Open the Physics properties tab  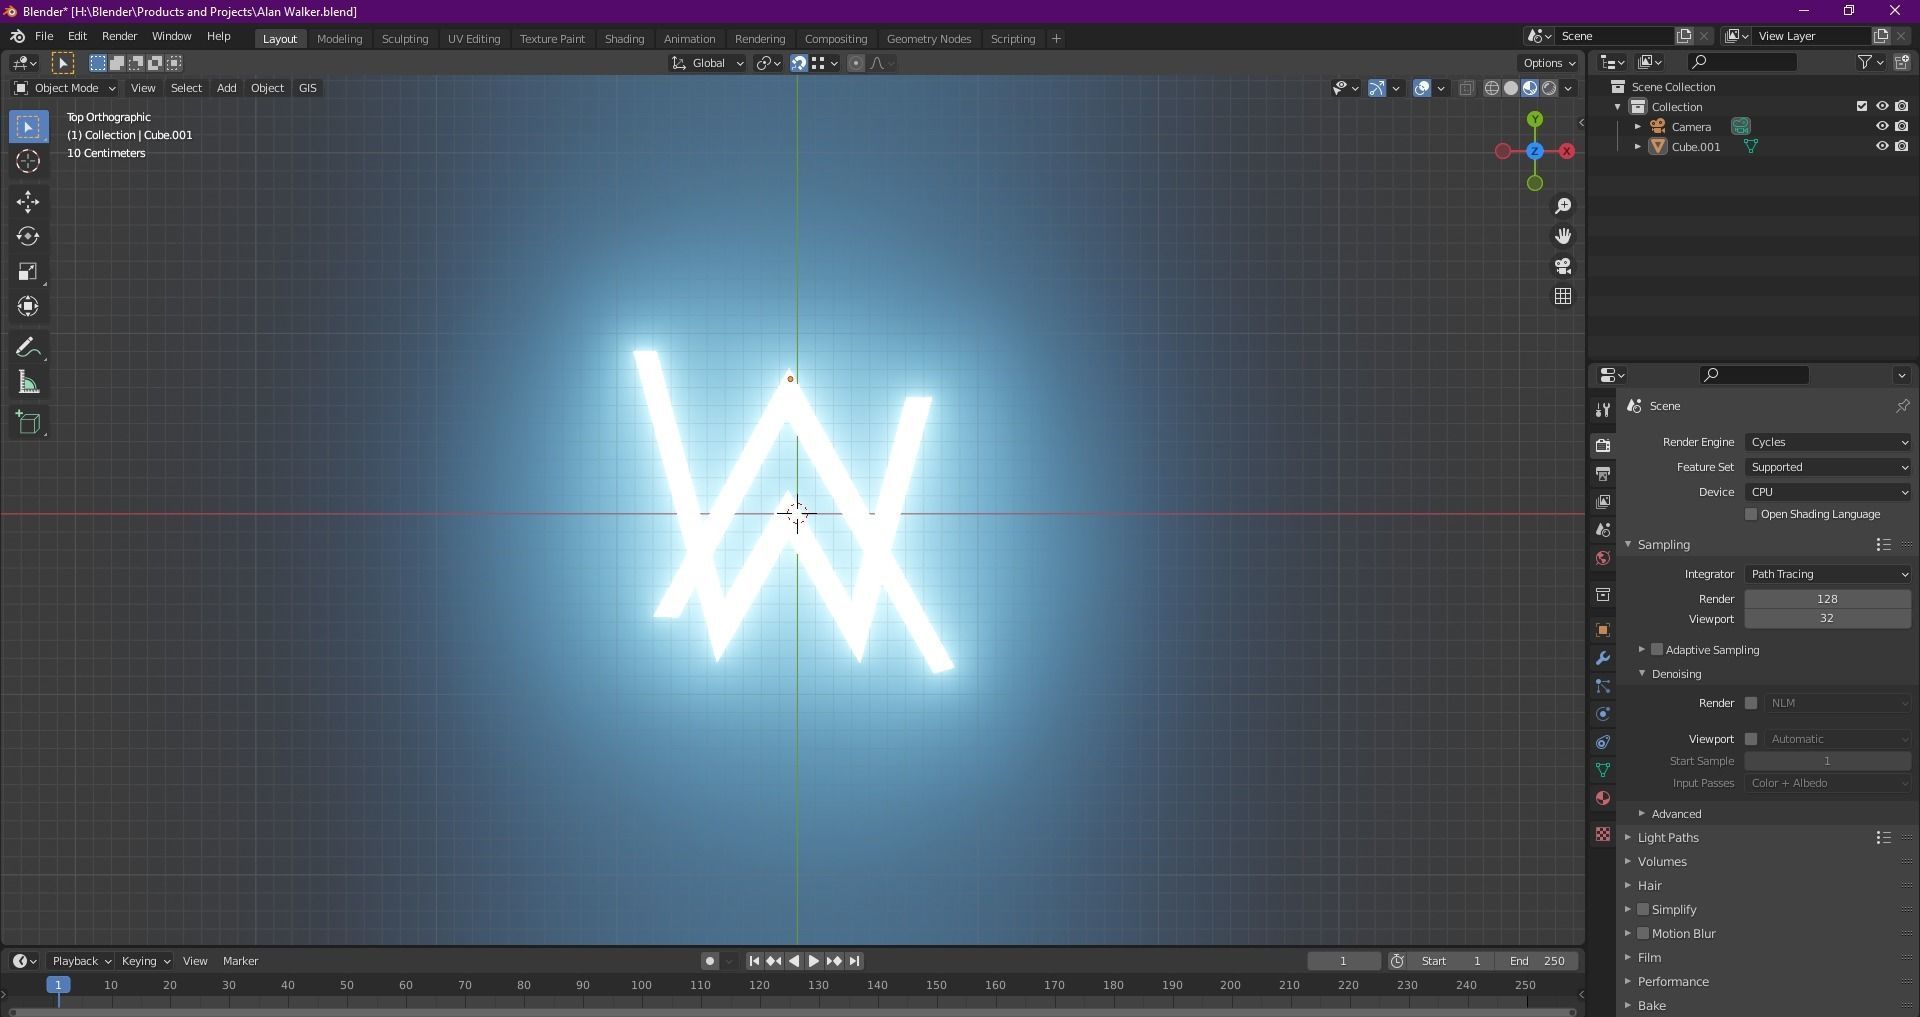(x=1603, y=714)
